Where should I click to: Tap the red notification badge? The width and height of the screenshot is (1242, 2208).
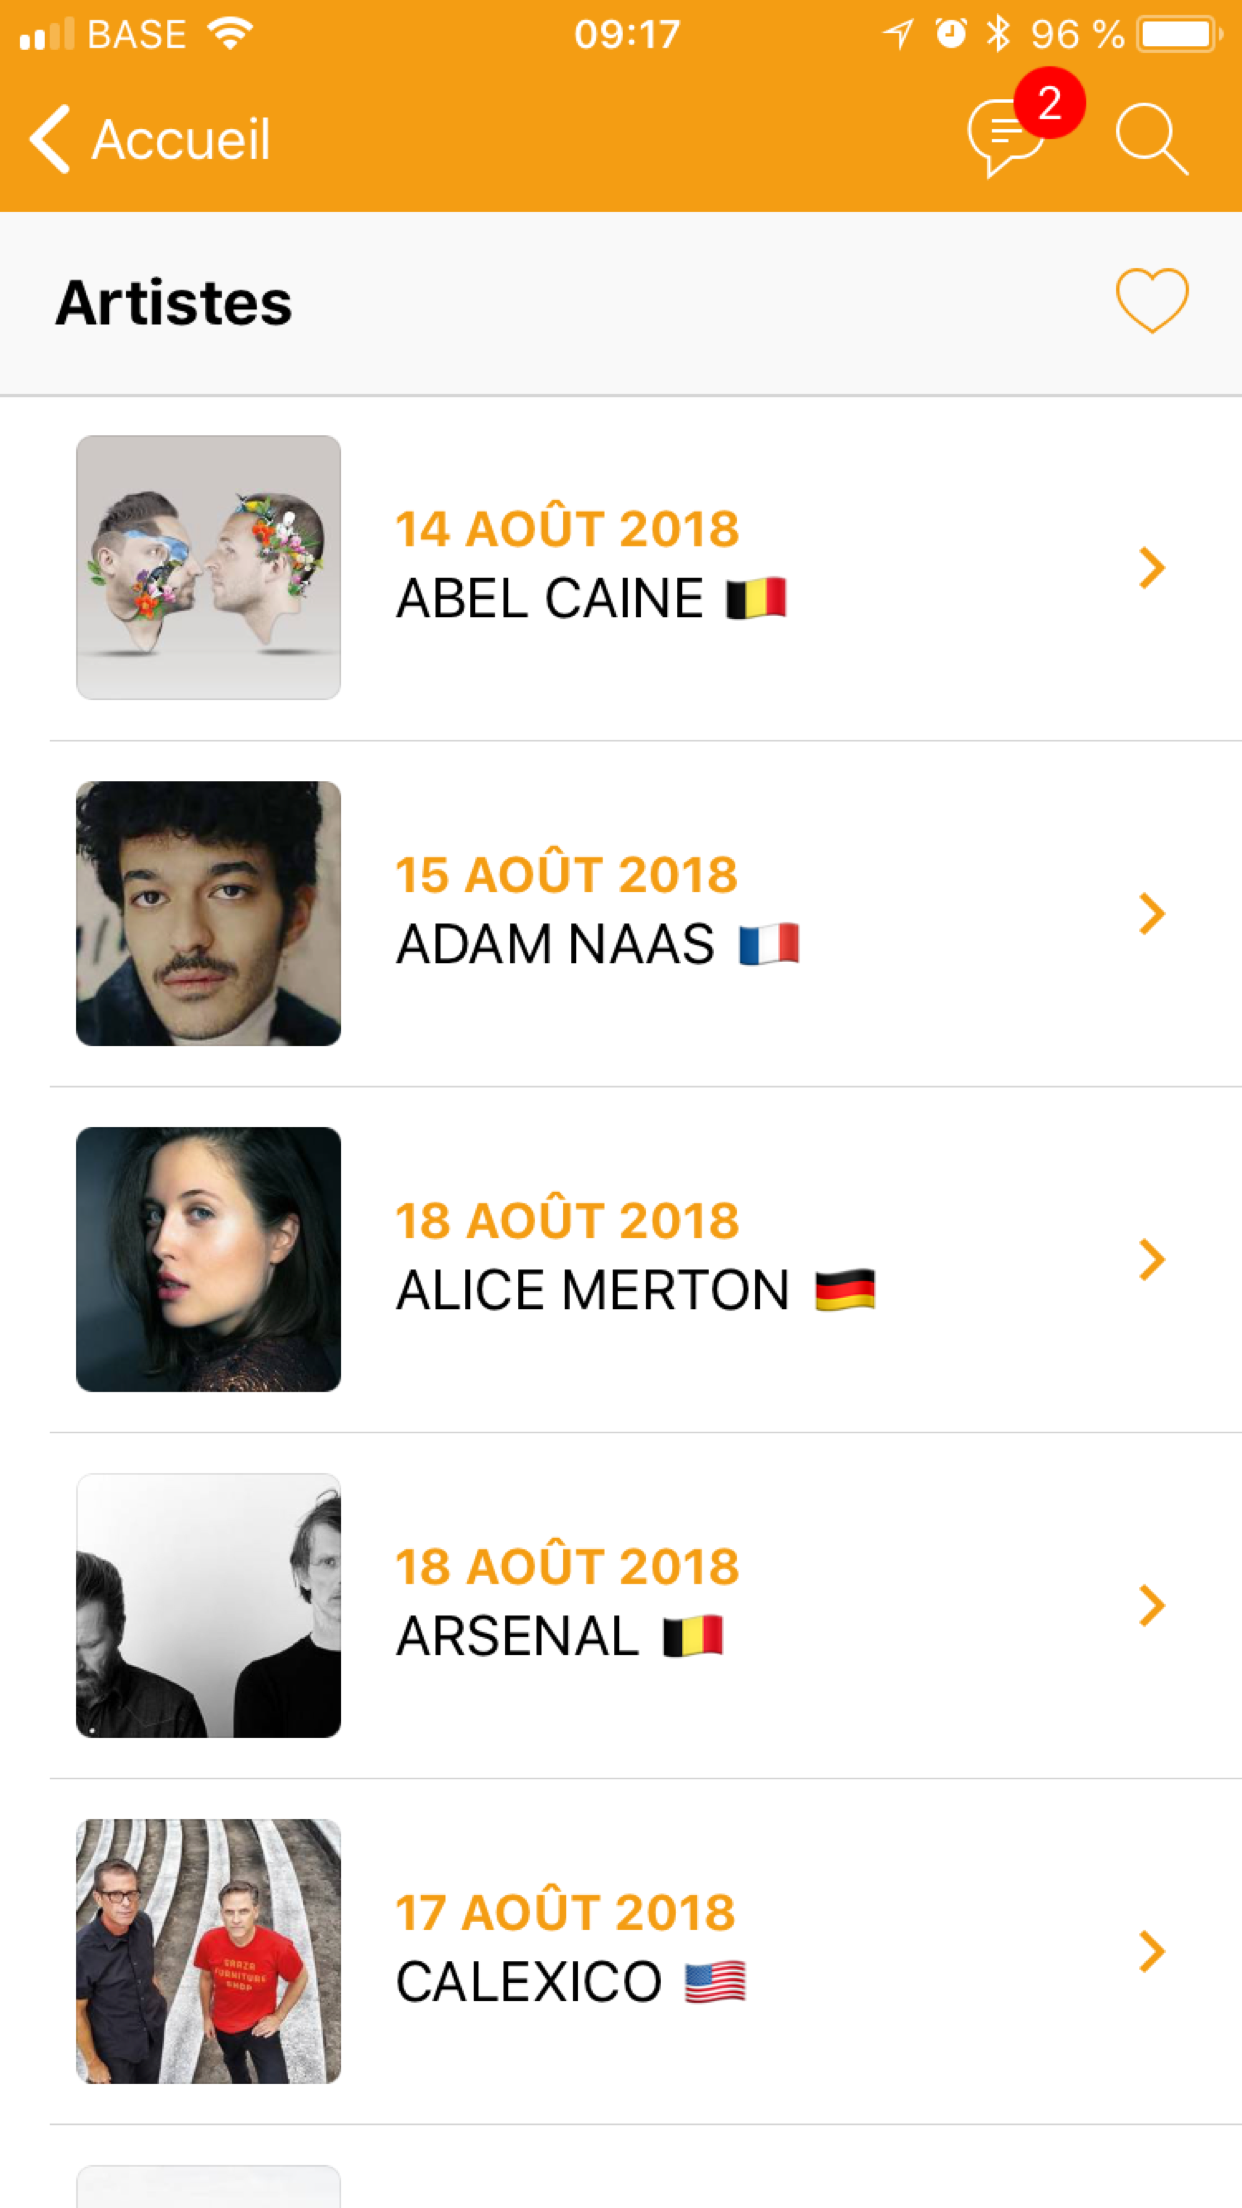pyautogui.click(x=1049, y=103)
